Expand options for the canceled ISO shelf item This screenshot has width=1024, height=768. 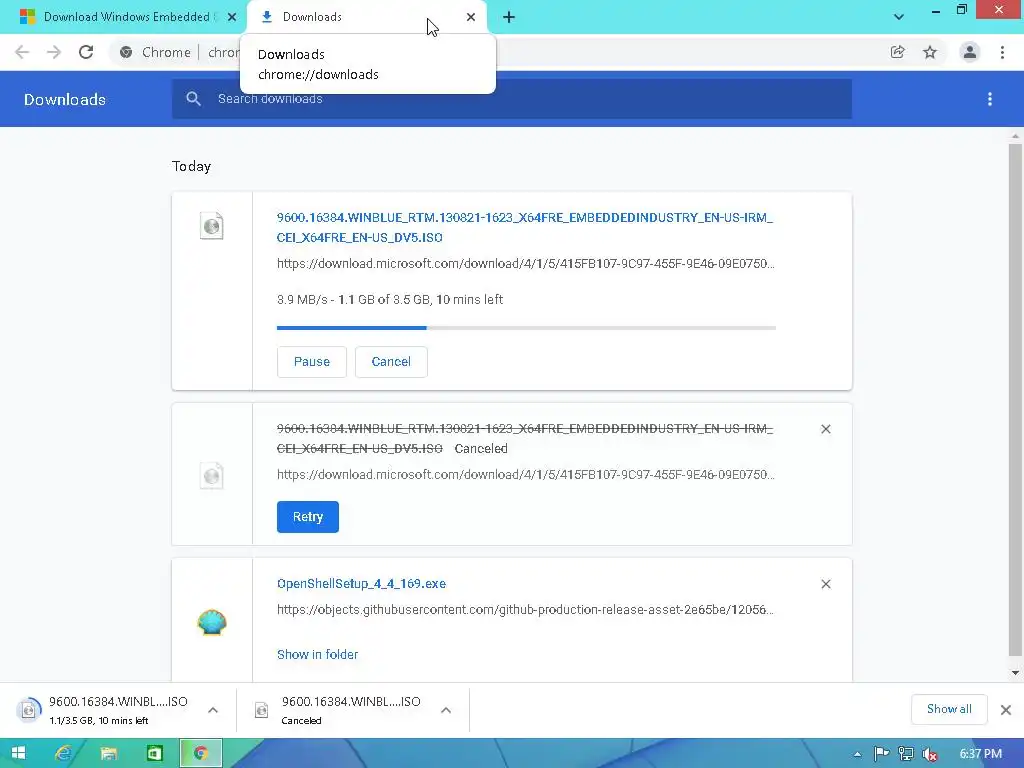(446, 710)
